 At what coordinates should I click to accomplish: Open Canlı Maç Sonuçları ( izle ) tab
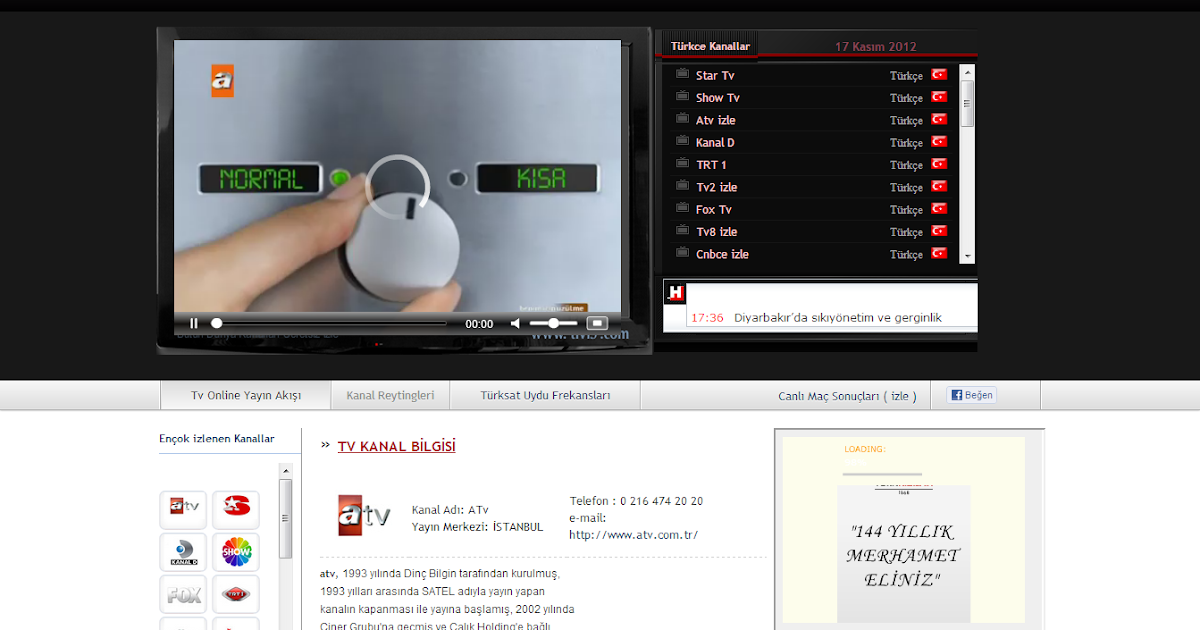click(848, 396)
